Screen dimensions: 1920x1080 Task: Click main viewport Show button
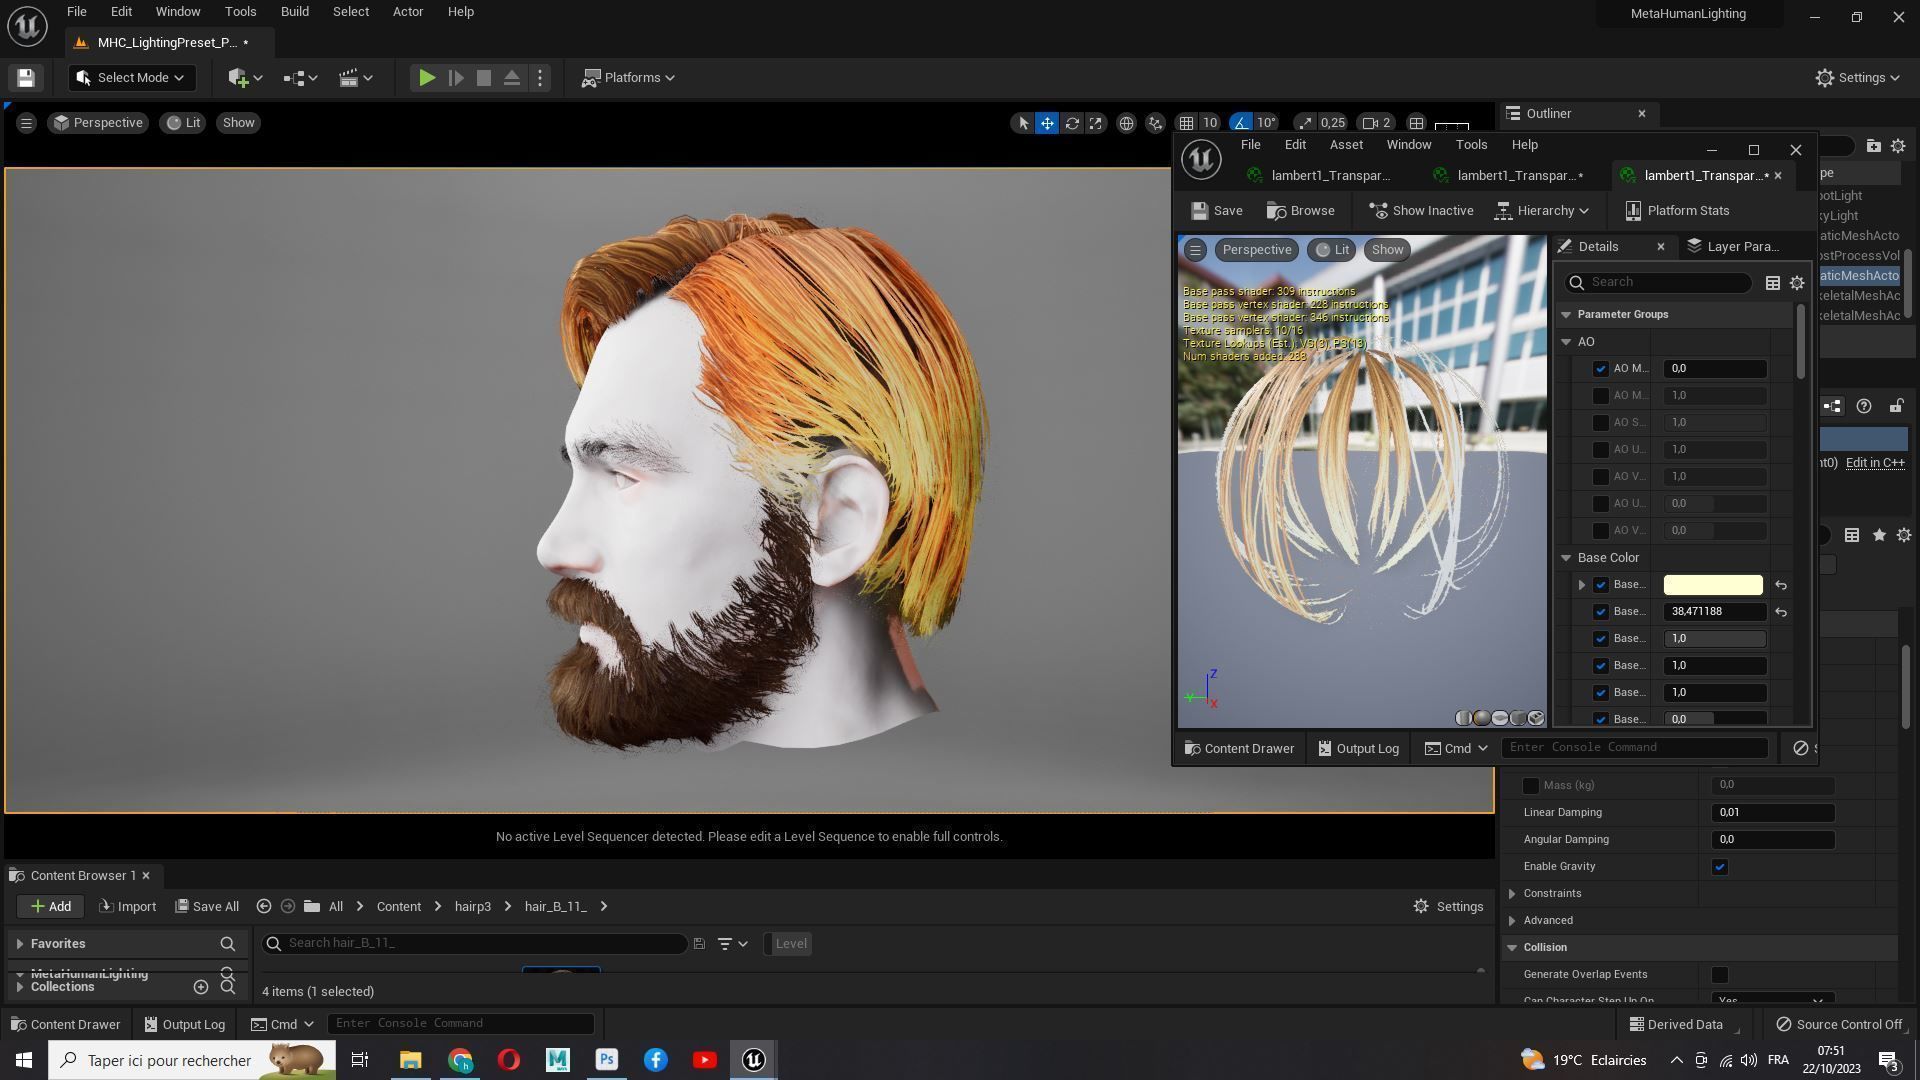pos(238,123)
